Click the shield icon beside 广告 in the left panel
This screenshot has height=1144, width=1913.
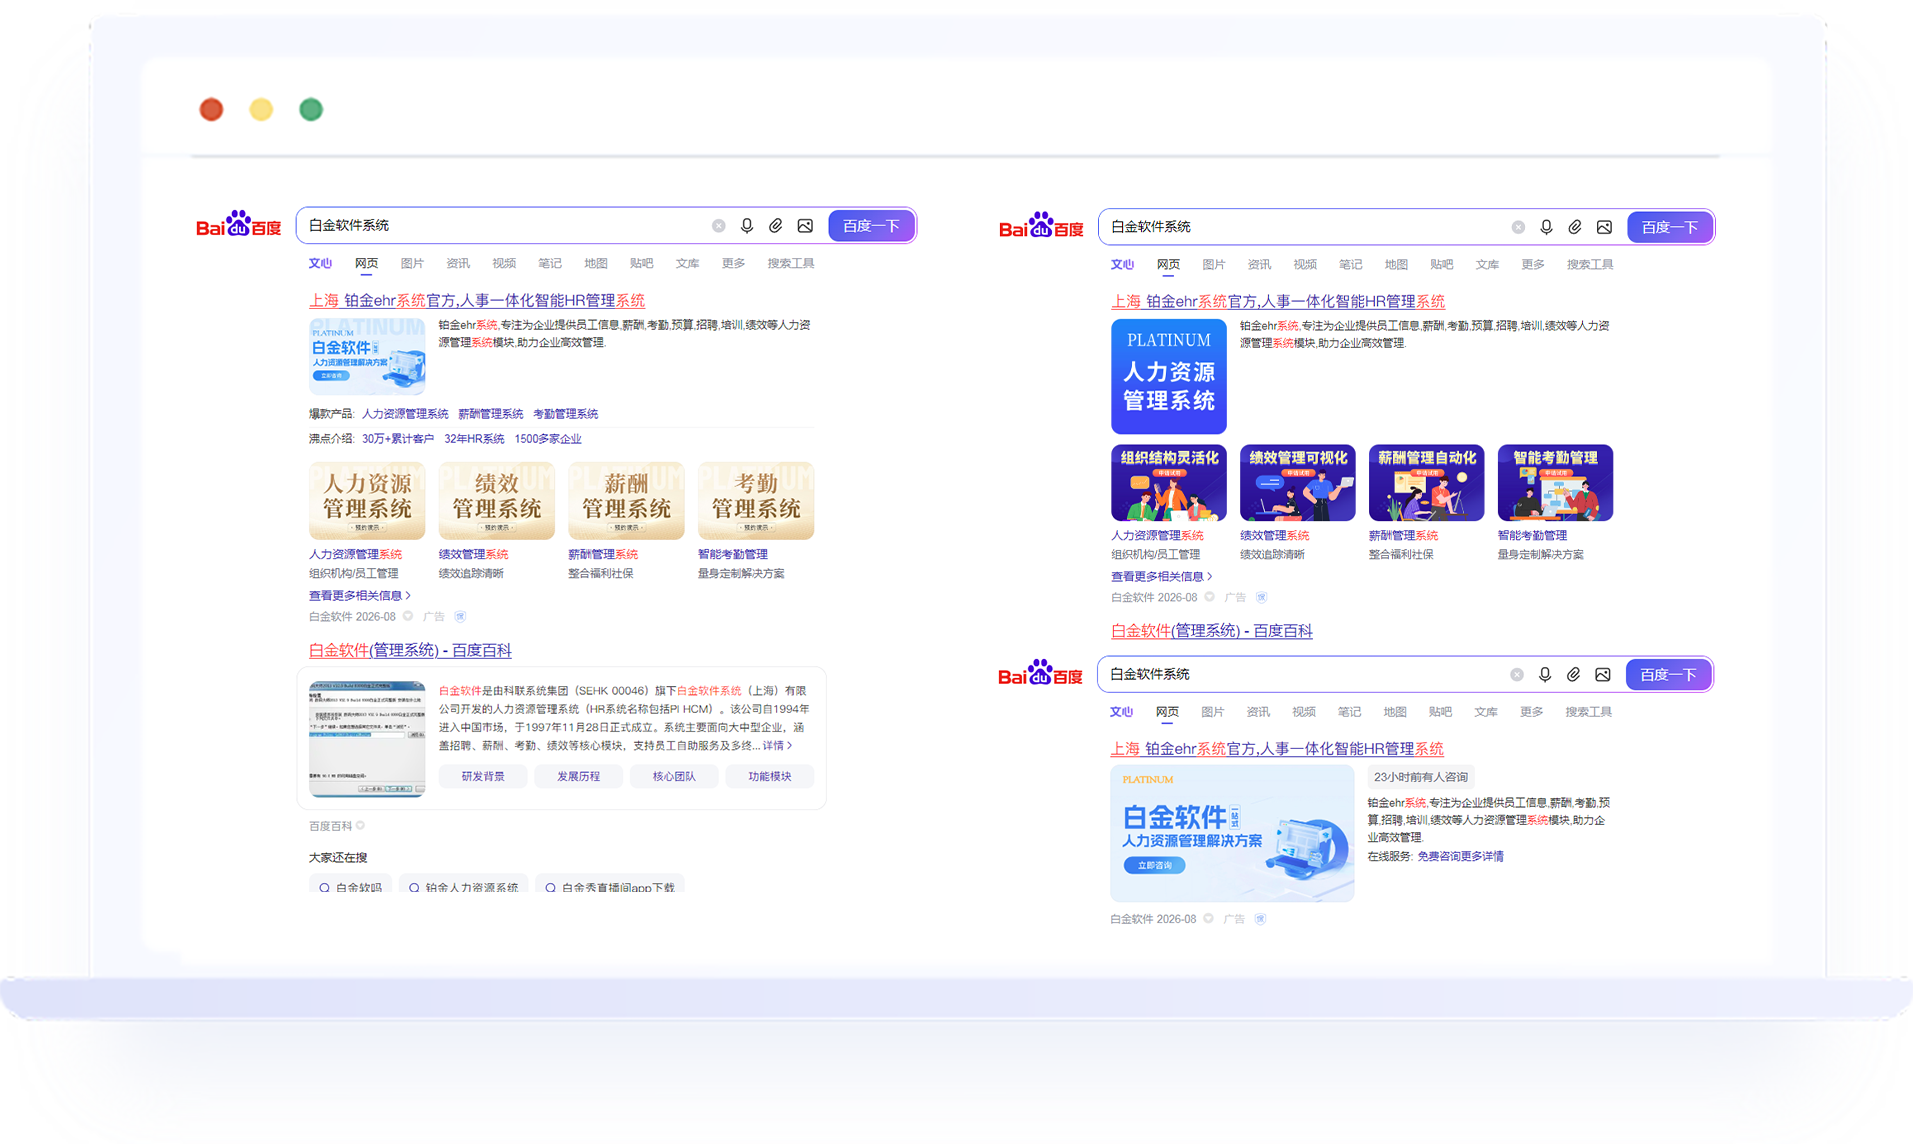point(461,617)
